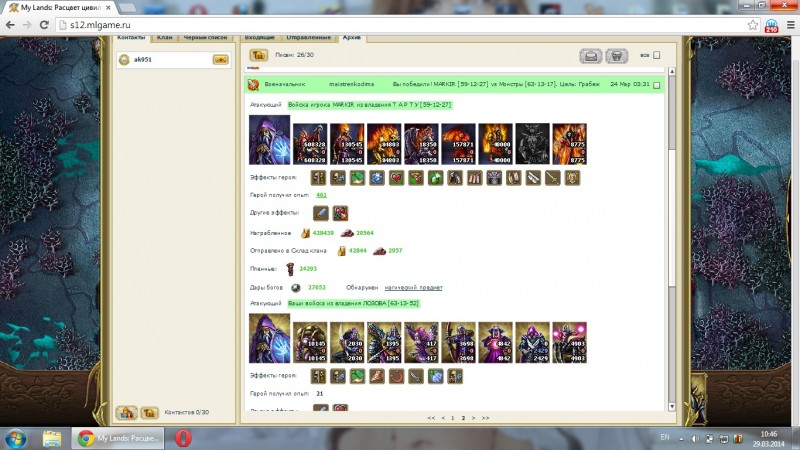Click unit thumbnail showing 417

pyautogui.click(x=421, y=342)
